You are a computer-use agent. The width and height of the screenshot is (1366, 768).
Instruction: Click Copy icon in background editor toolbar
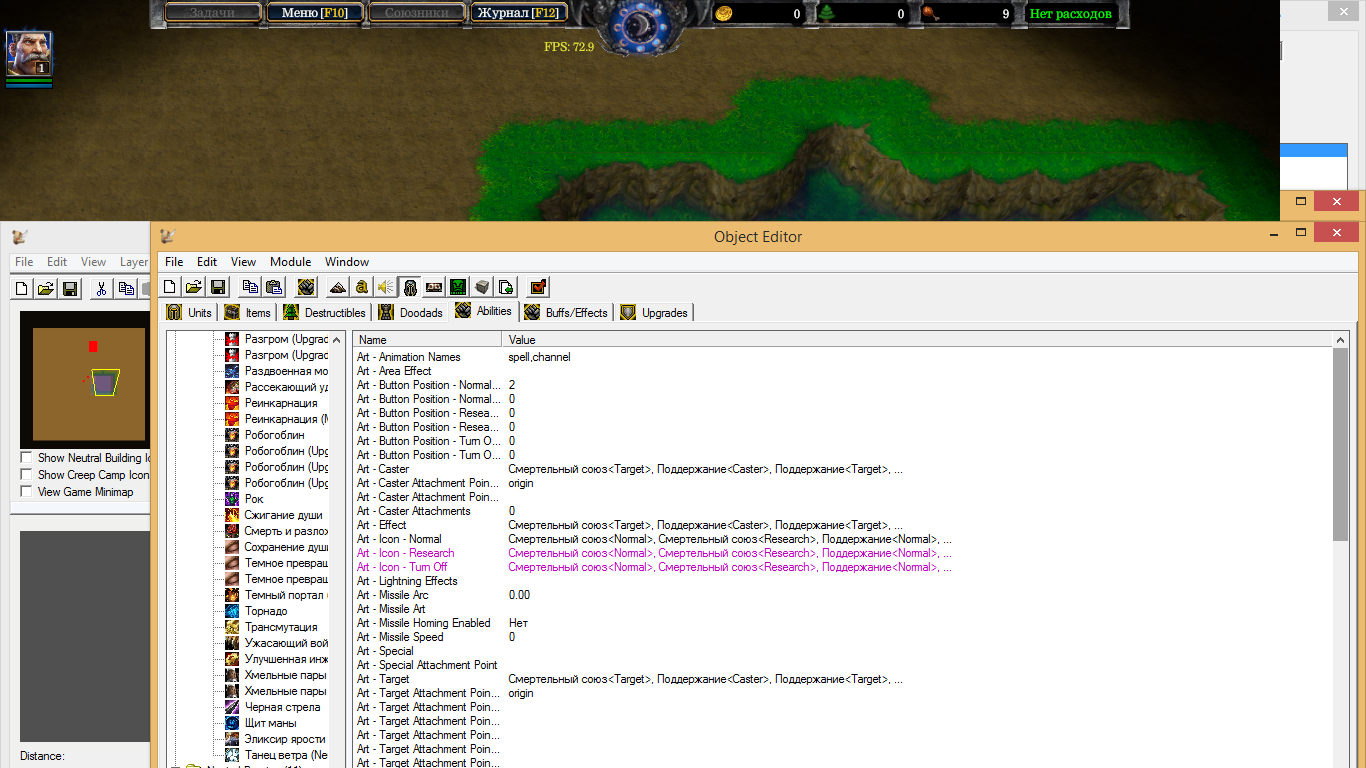[x=126, y=289]
